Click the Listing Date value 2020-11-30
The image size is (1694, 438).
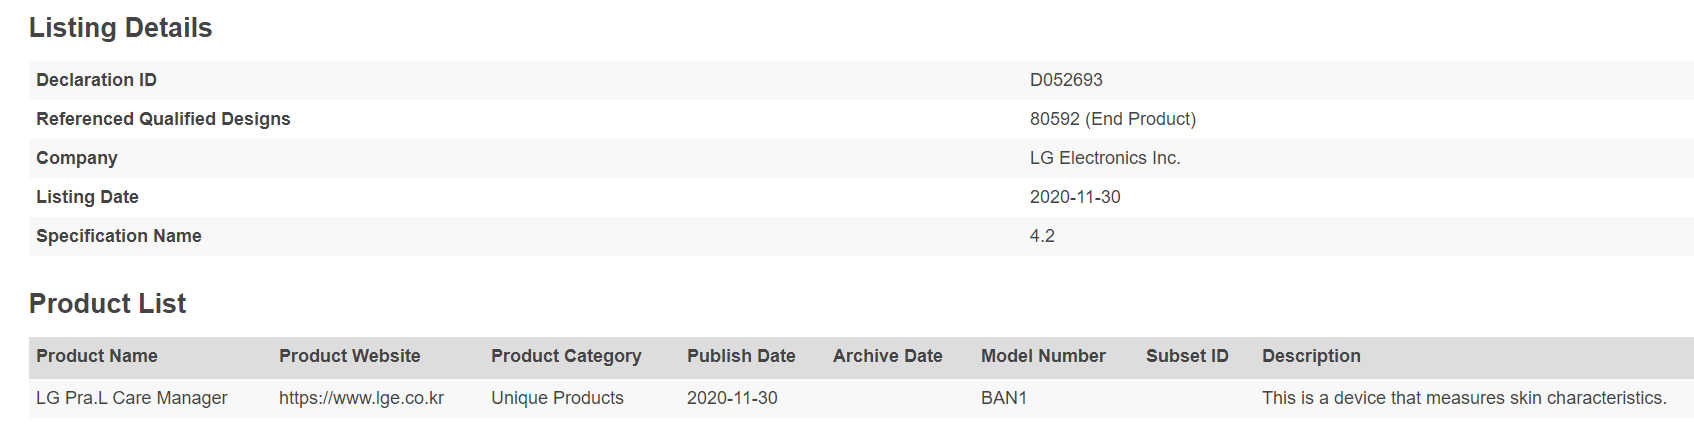(x=1075, y=197)
